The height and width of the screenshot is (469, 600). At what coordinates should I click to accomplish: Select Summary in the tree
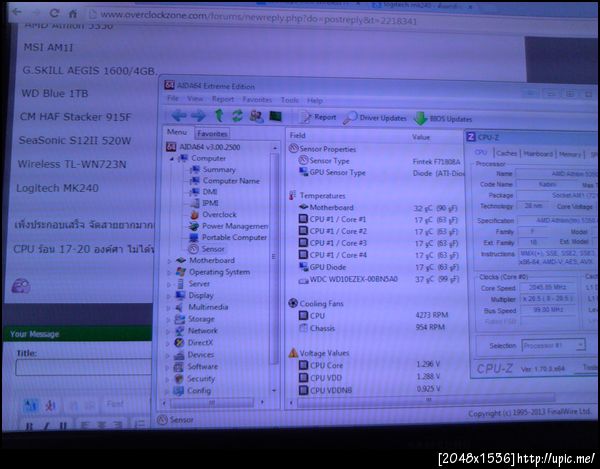(213, 169)
